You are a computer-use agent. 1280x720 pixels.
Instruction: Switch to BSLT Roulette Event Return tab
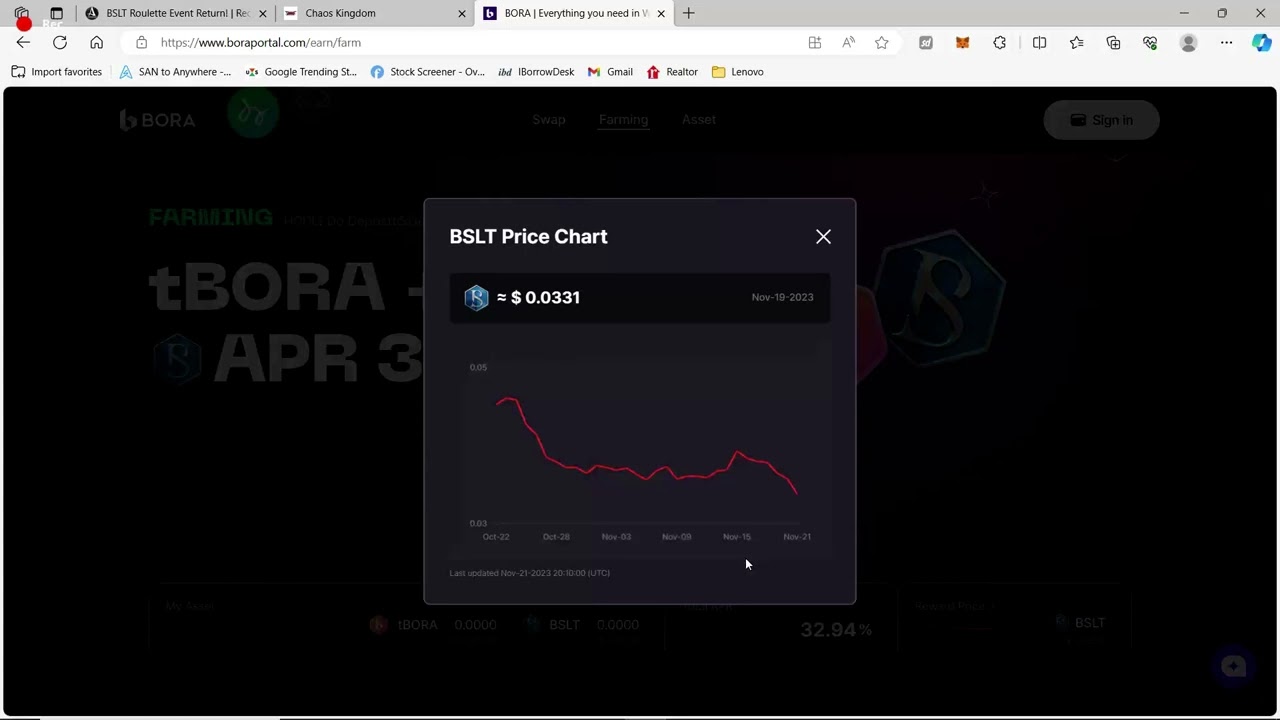pyautogui.click(x=175, y=13)
